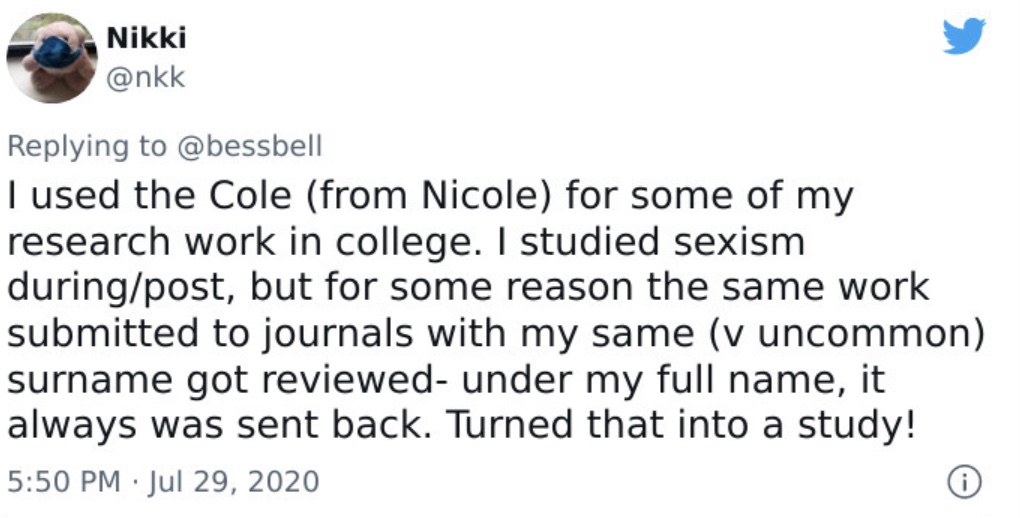The image size is (1020, 518).
Task: Open the 5:50 PM timestamp link
Action: tap(64, 482)
